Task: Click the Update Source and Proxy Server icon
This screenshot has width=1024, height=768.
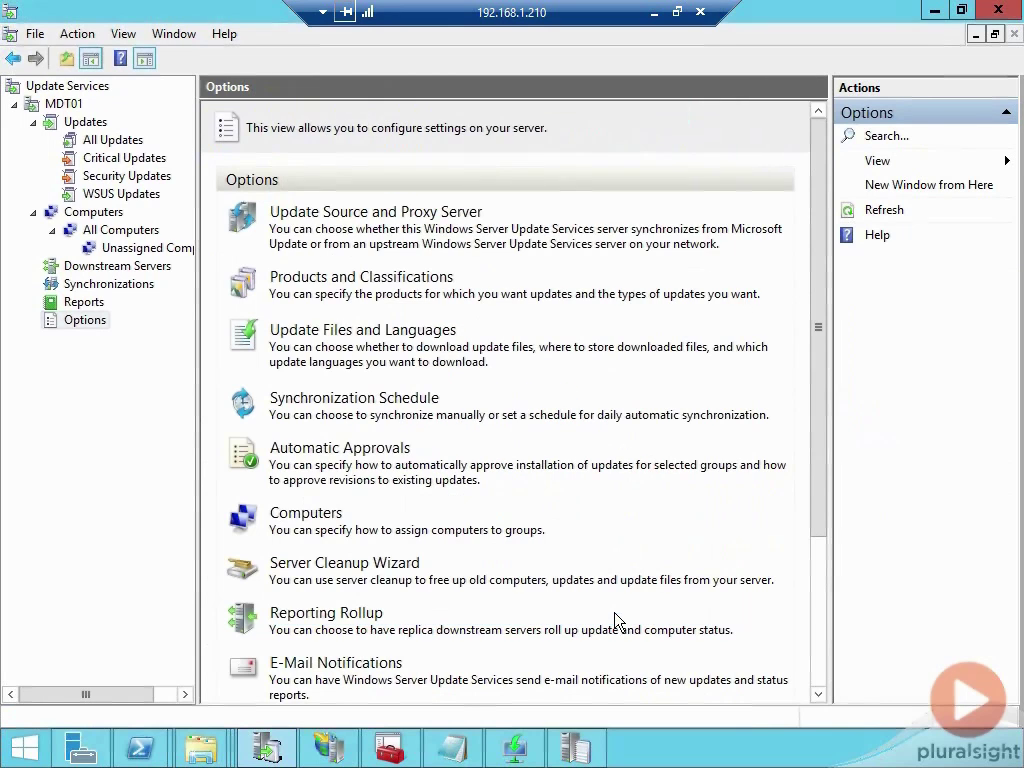Action: point(242,217)
